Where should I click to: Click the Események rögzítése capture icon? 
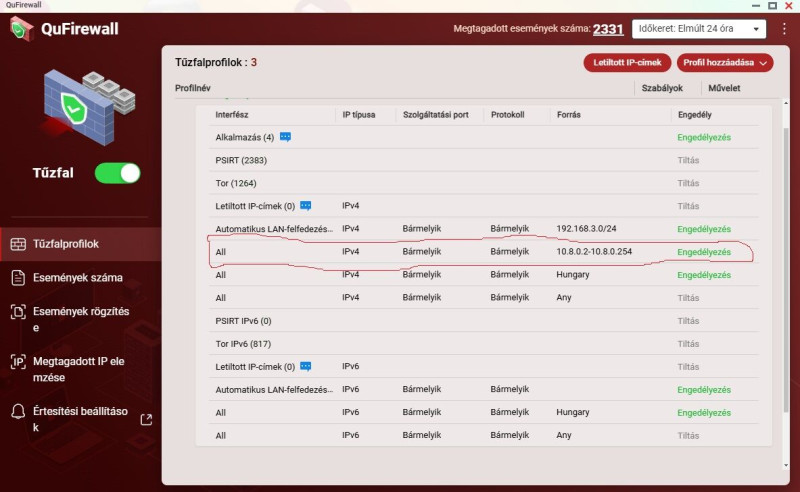[x=18, y=311]
